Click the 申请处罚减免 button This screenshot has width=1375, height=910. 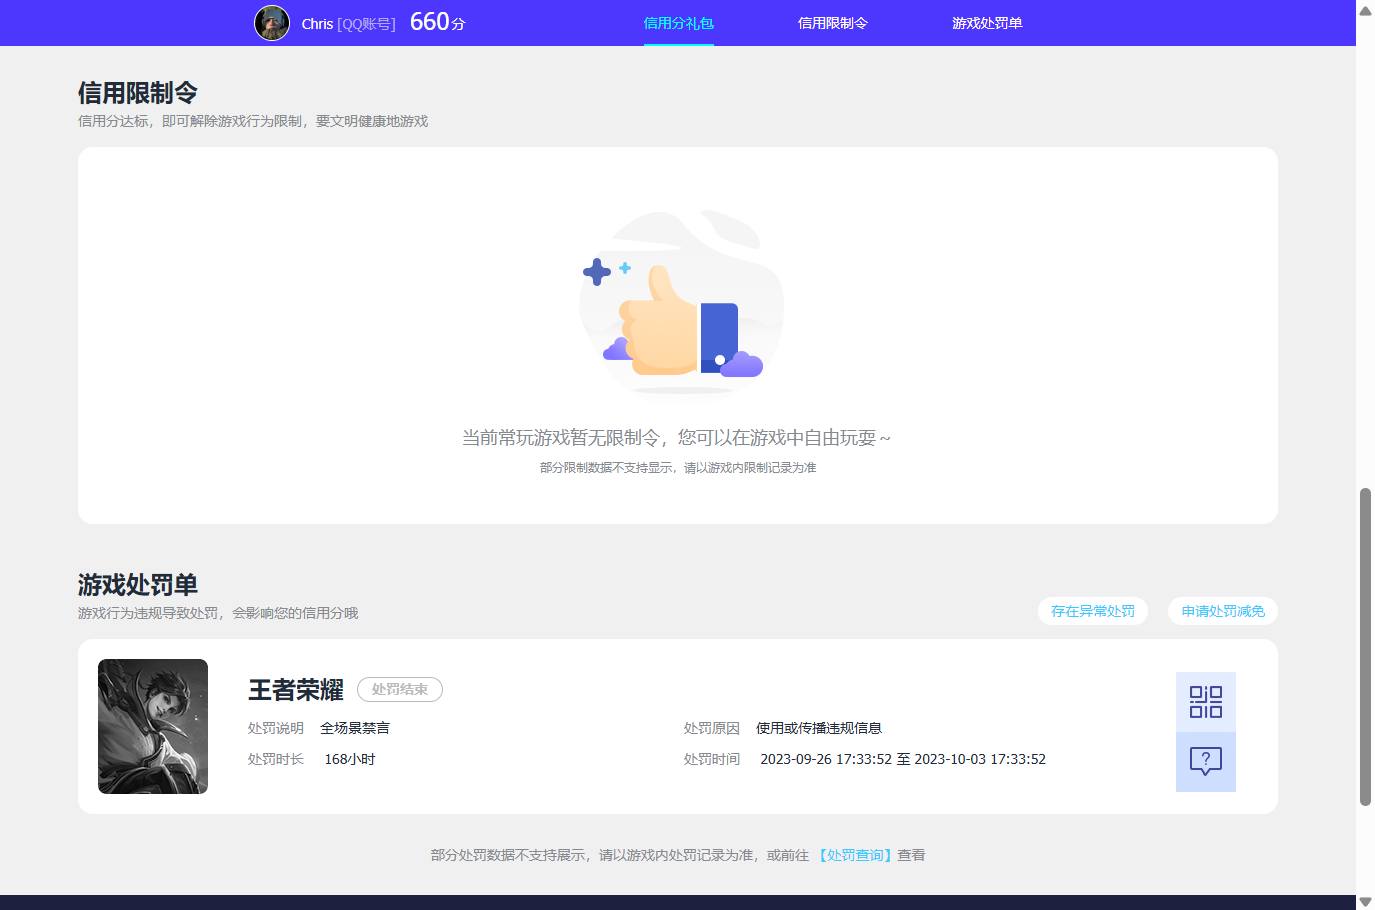point(1222,611)
